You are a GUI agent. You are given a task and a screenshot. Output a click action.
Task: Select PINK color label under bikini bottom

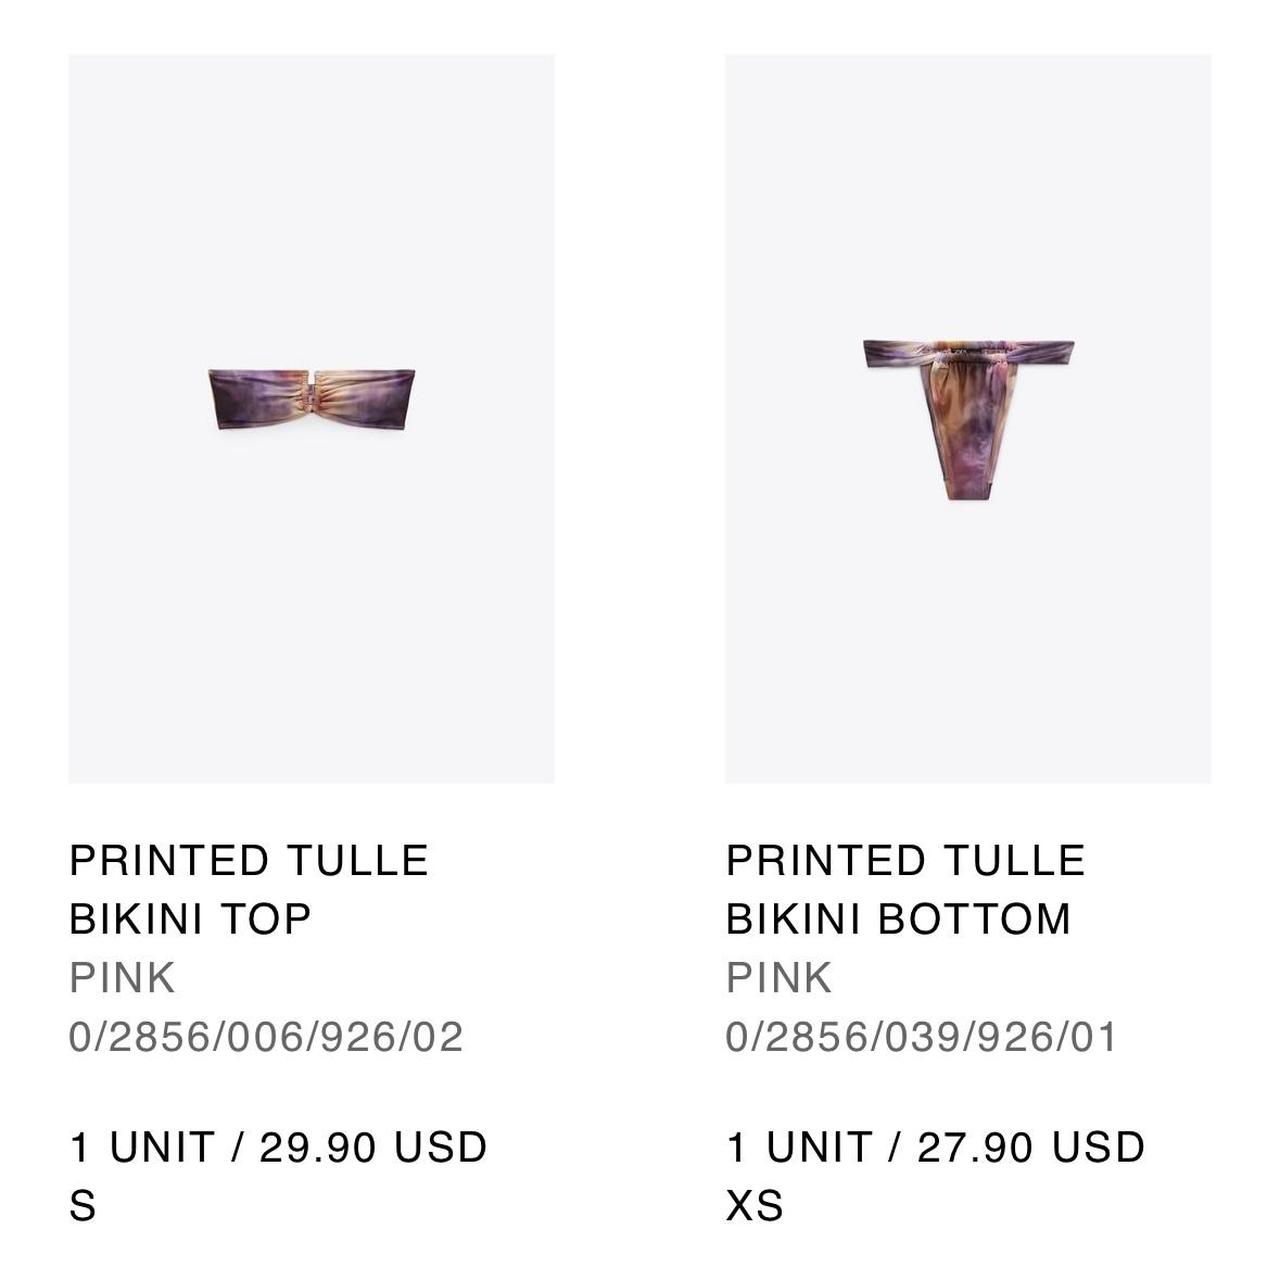click(779, 977)
